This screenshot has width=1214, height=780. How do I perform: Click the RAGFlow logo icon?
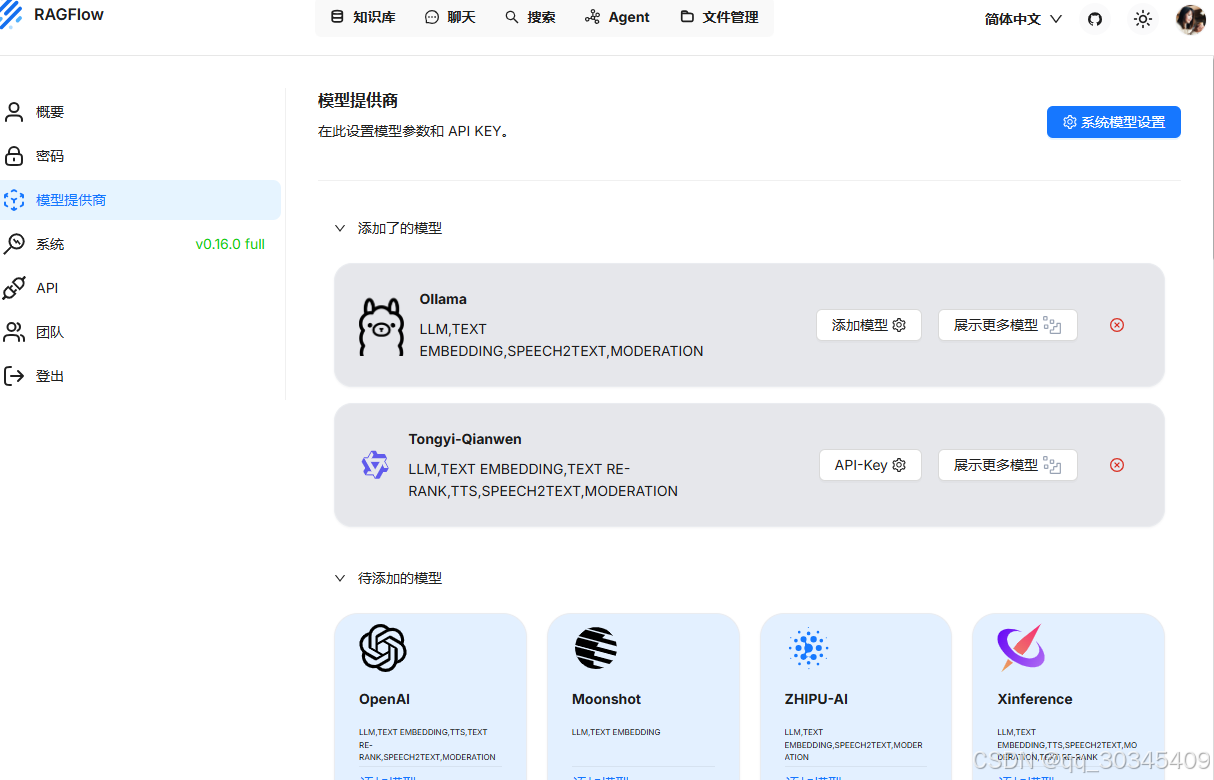click(10, 15)
